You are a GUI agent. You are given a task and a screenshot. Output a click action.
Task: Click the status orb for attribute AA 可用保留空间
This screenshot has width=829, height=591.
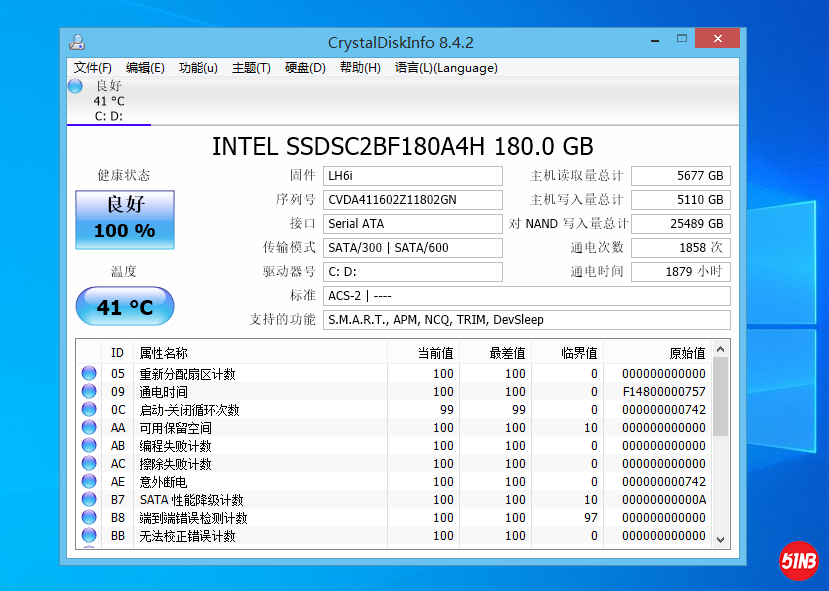pos(89,428)
